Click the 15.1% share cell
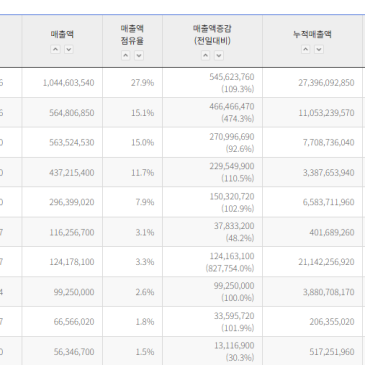The width and height of the screenshot is (365, 365). (x=143, y=113)
